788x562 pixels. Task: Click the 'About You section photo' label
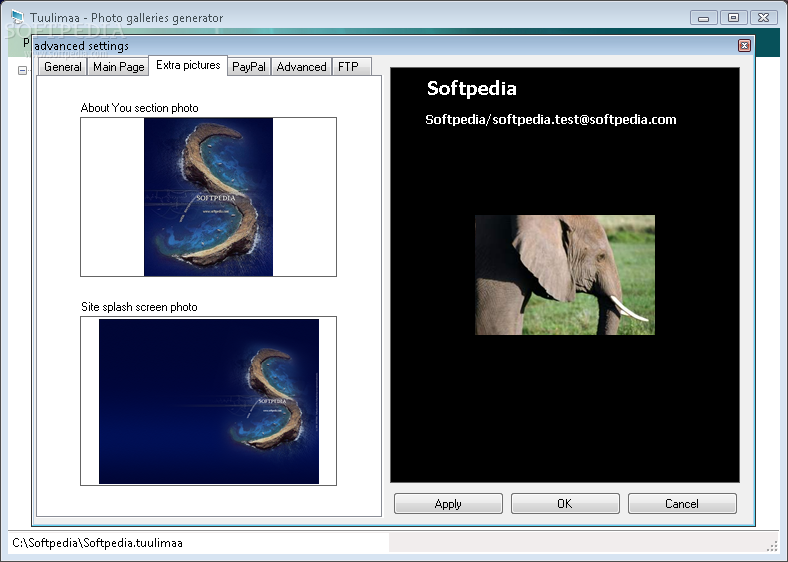click(x=140, y=108)
